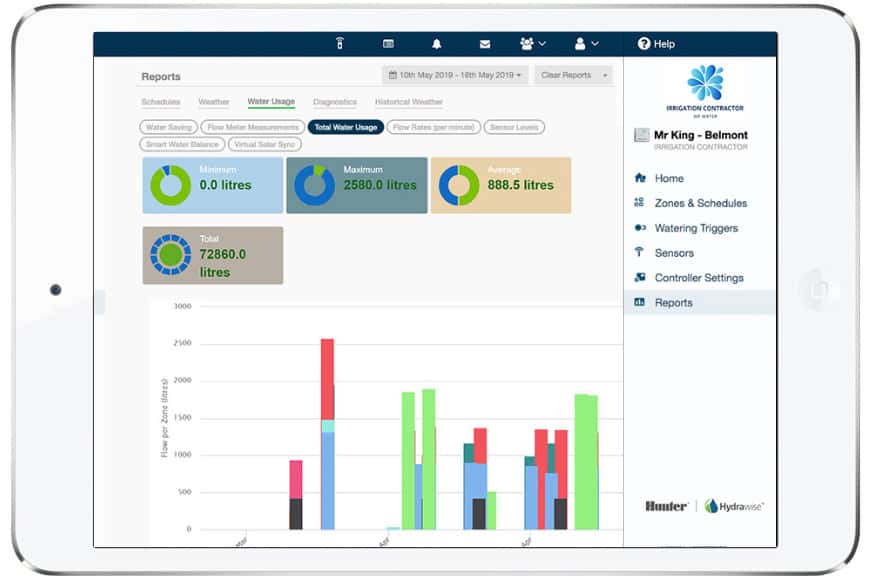Switch to the Diagnostics tab
The image size is (869, 583).
(x=334, y=102)
